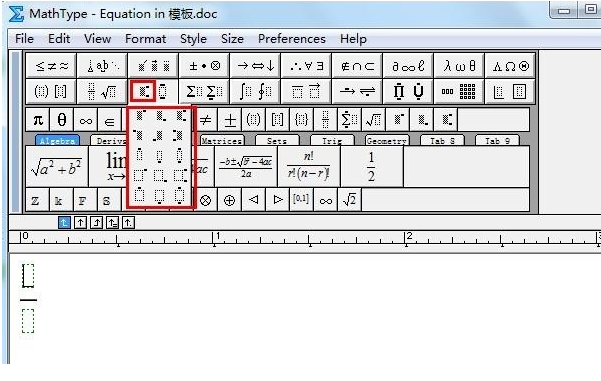Open the Edit menu
The height and width of the screenshot is (381, 601).
[x=59, y=39]
